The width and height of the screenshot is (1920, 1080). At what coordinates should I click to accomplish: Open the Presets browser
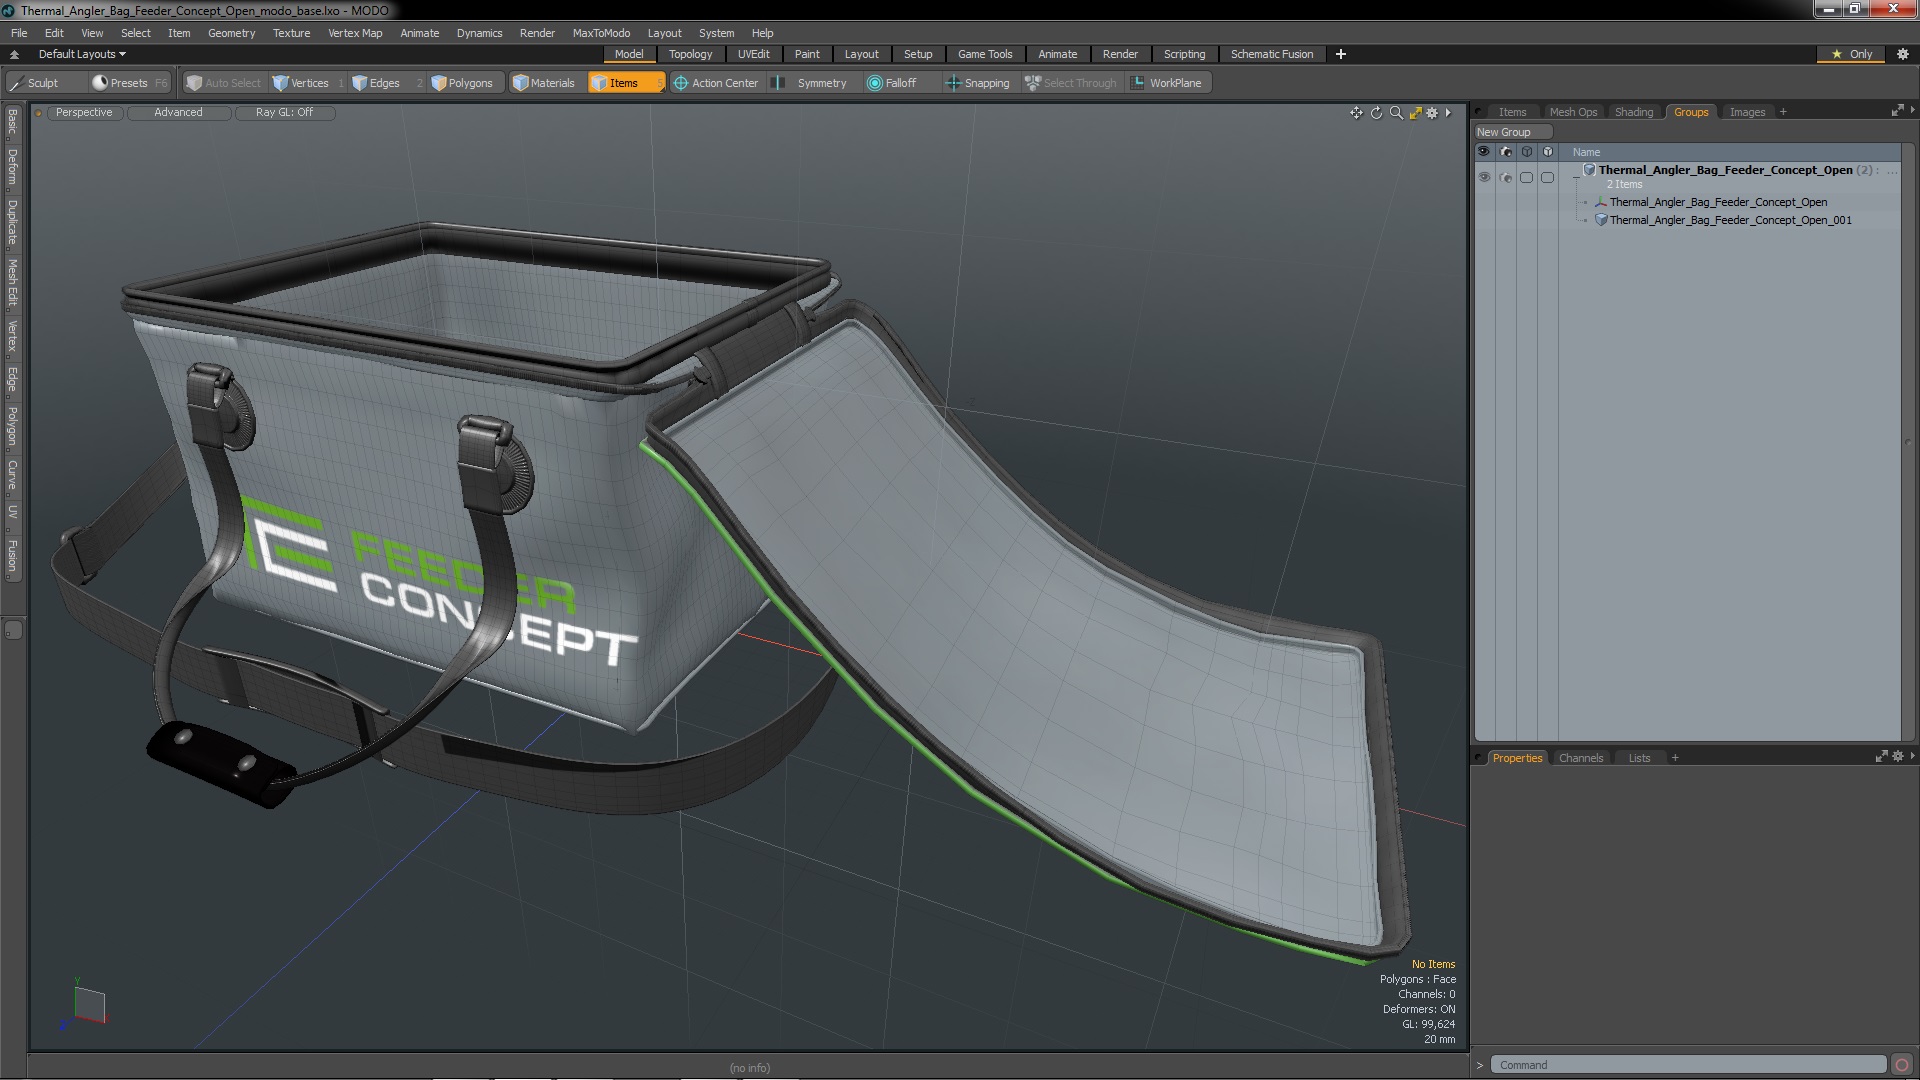coord(128,83)
